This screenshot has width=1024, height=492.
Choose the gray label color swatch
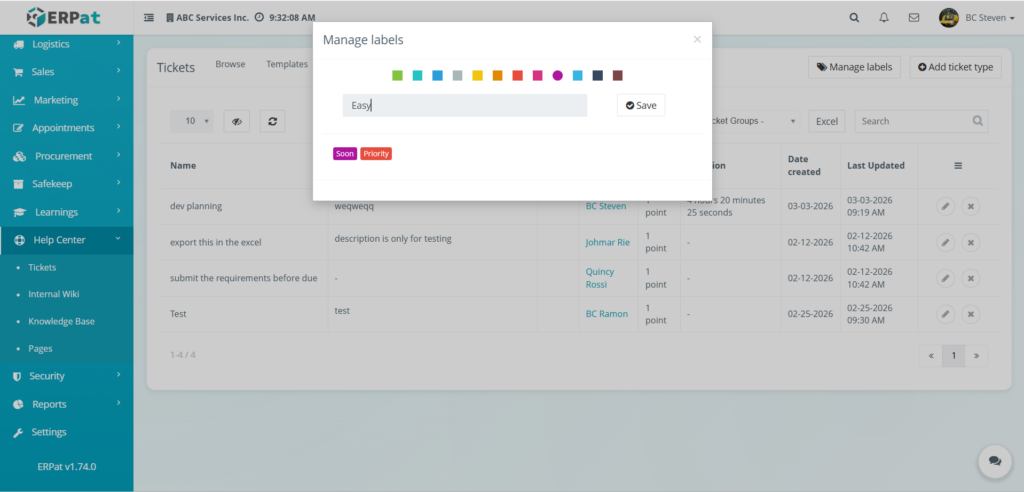tap(457, 76)
